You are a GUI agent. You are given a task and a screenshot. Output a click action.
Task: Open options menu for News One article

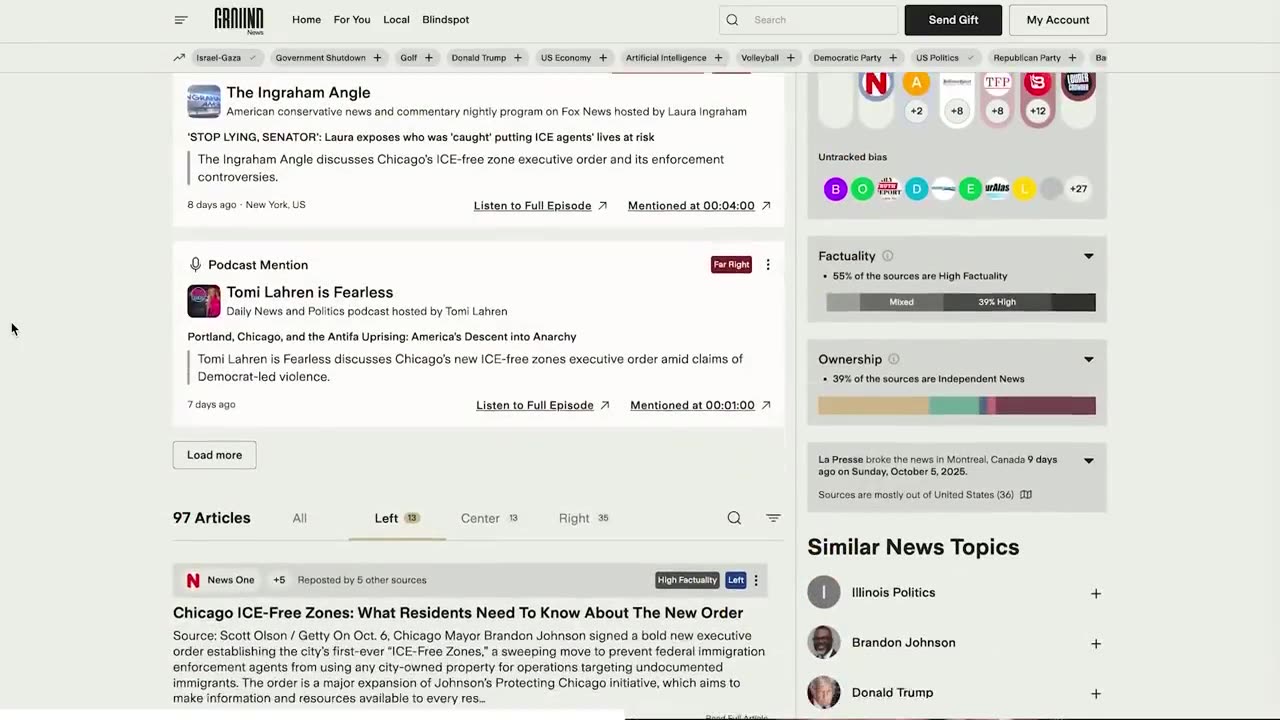(x=756, y=580)
